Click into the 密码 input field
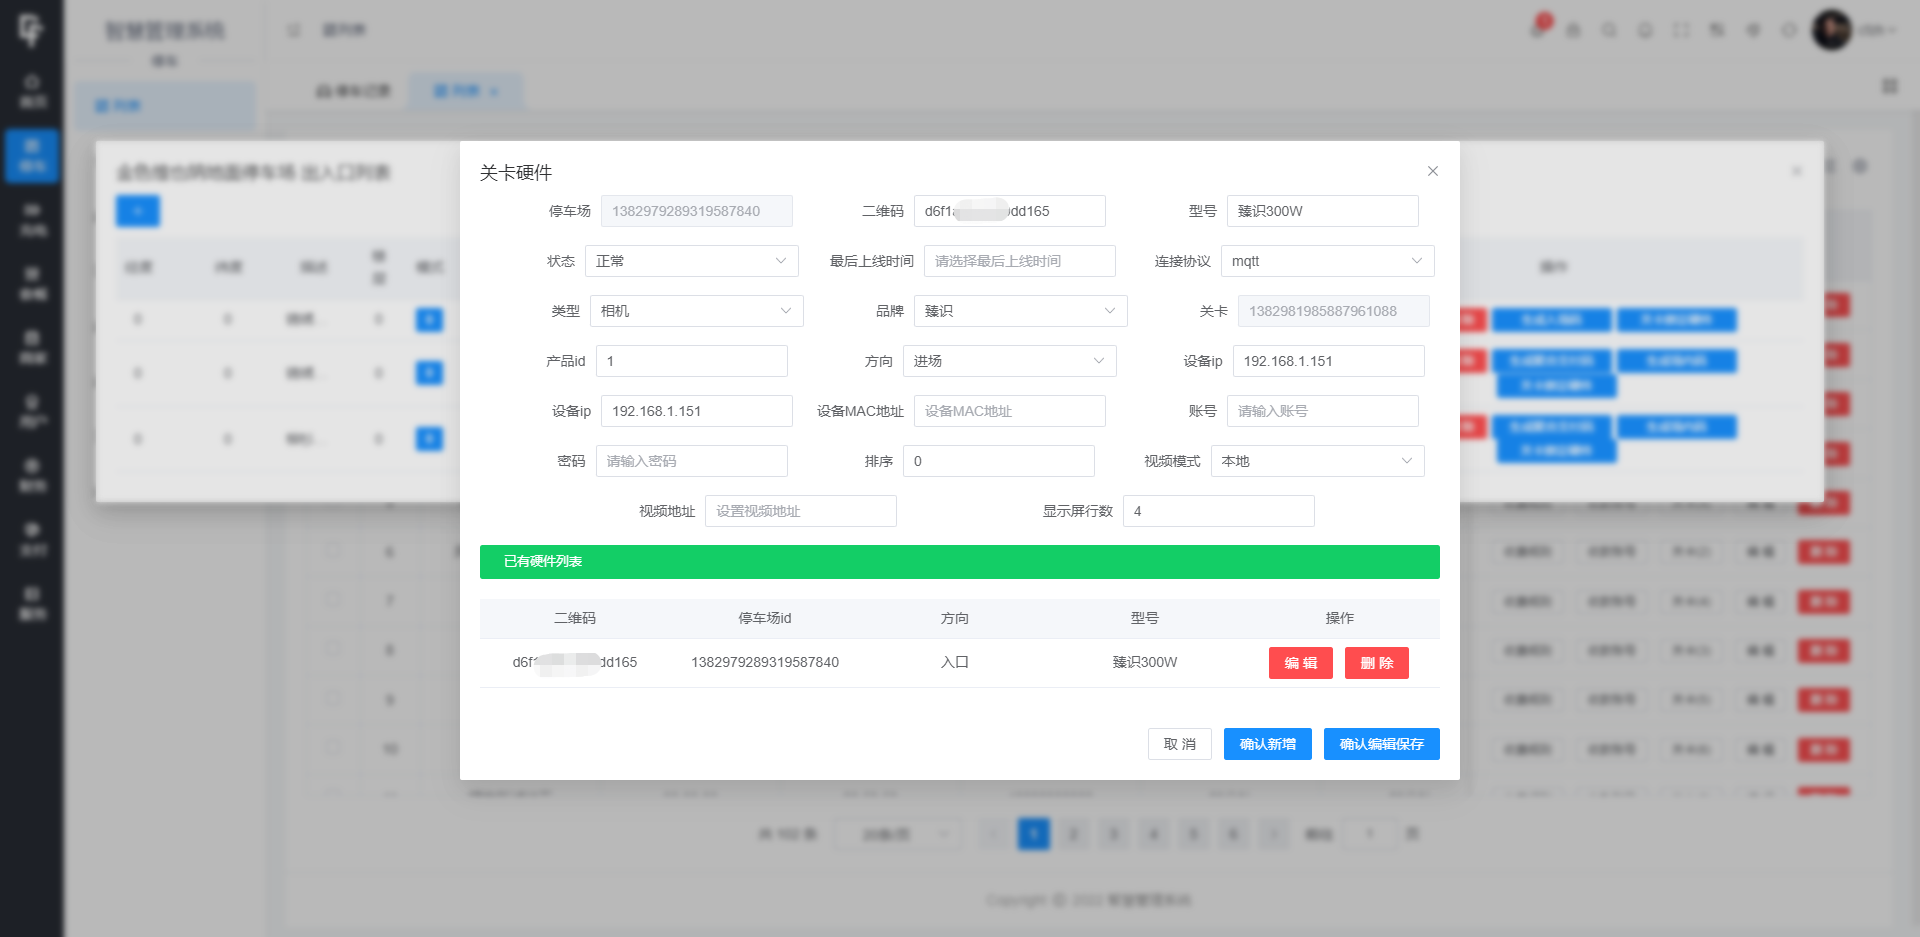The width and height of the screenshot is (1920, 937). click(691, 461)
